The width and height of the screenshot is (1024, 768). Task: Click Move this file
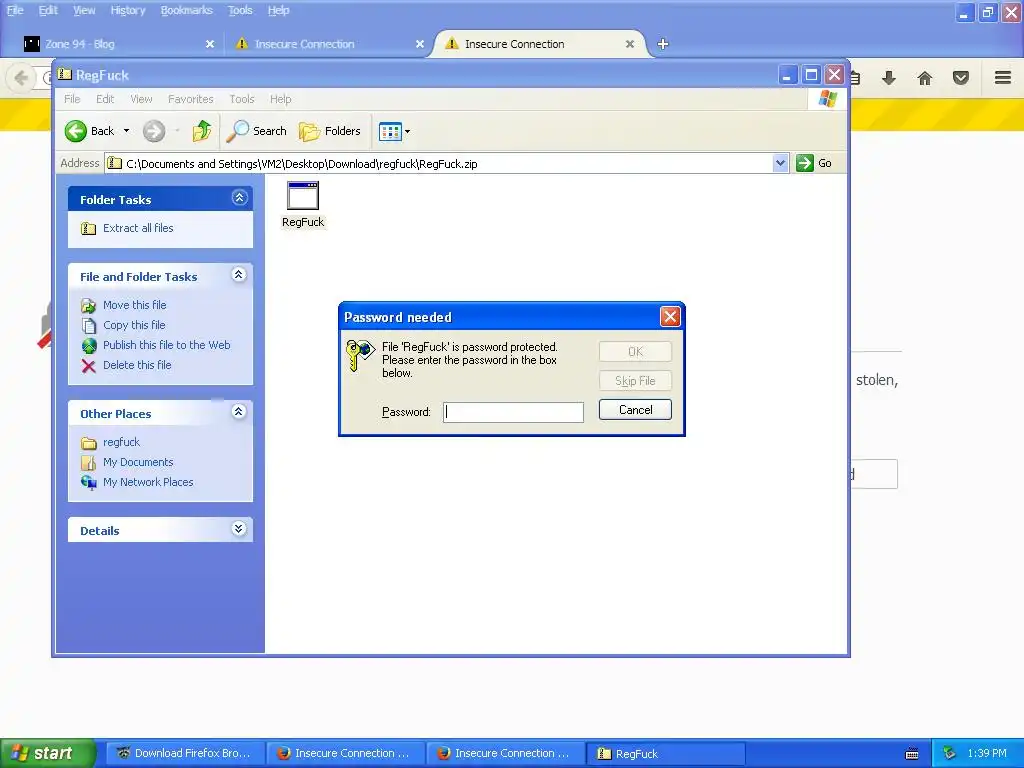(135, 305)
